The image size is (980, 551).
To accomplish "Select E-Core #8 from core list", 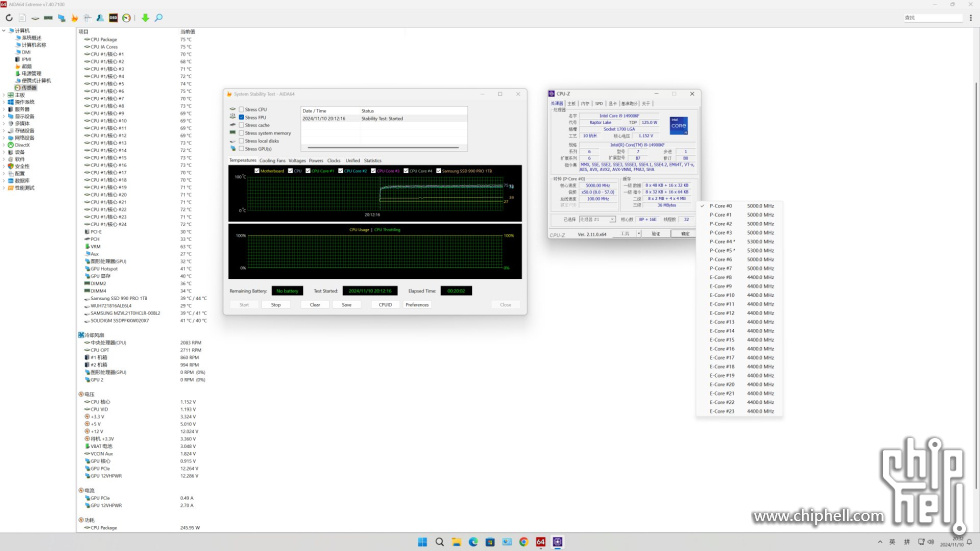I will [739, 277].
